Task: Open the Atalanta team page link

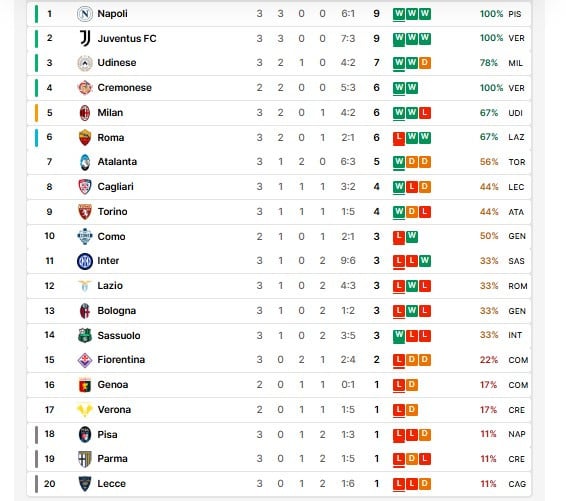Action: coord(117,162)
